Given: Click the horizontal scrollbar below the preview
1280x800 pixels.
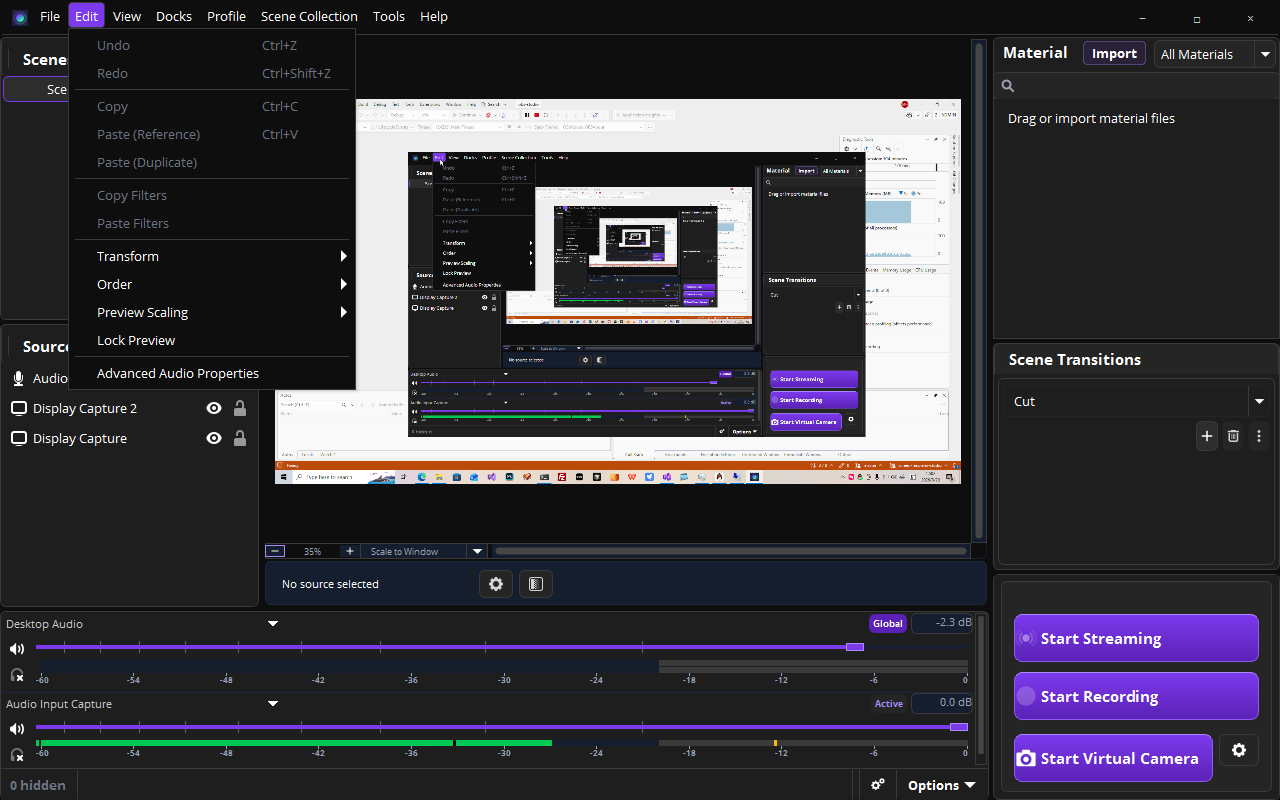Looking at the screenshot, I should click(x=730, y=551).
